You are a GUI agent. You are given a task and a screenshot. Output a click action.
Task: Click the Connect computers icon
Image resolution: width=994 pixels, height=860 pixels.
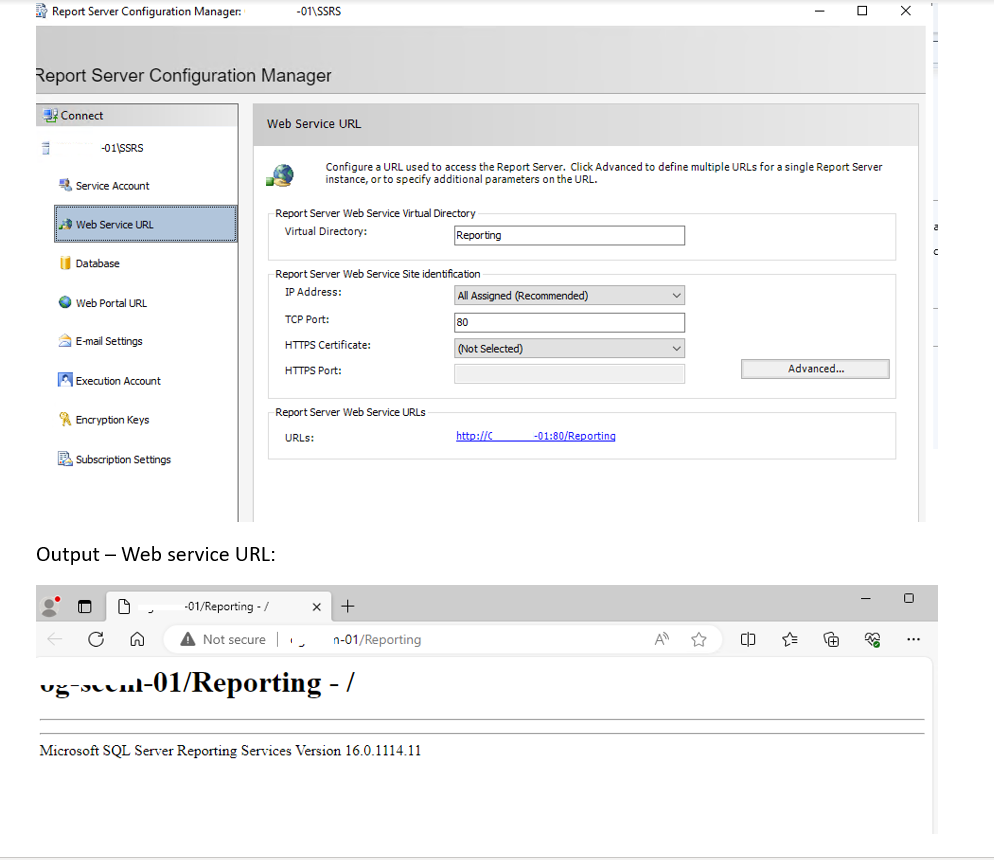click(x=50, y=115)
